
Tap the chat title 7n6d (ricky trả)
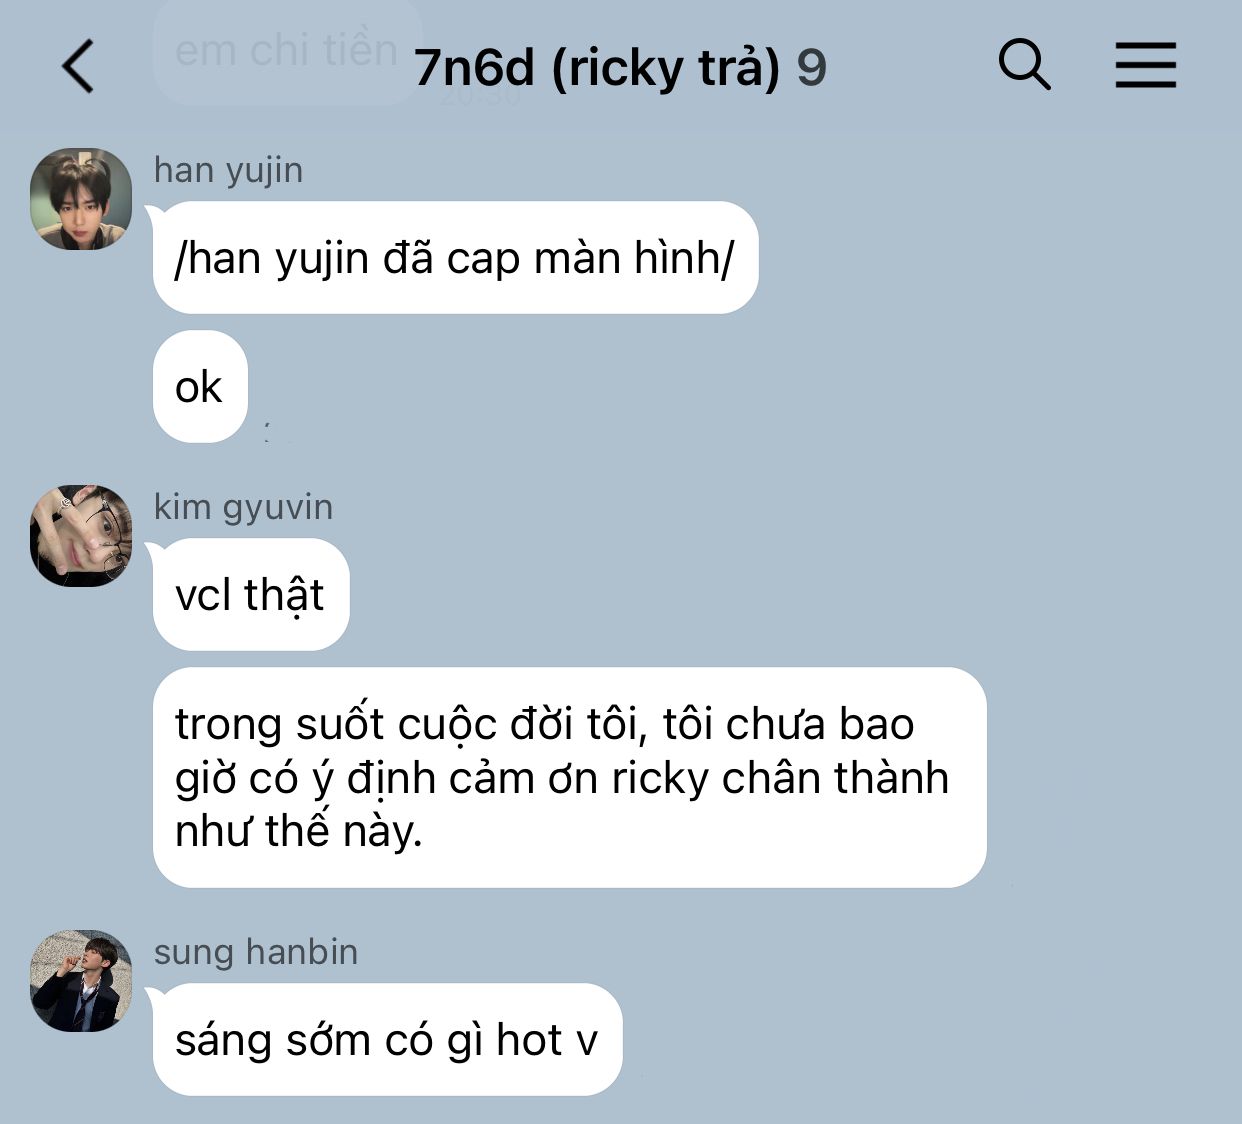tap(597, 68)
